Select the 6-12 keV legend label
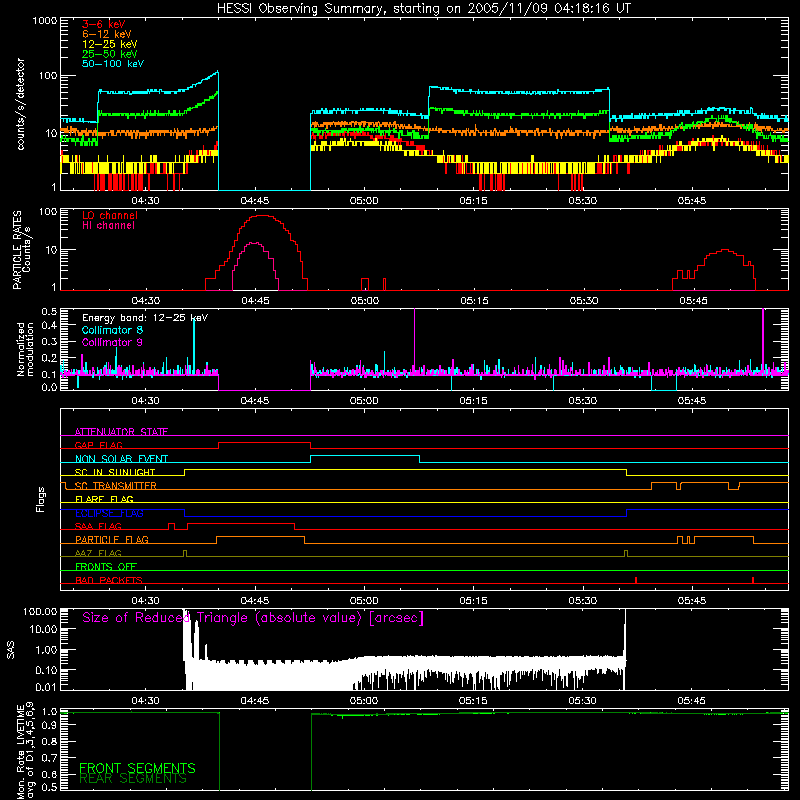This screenshot has height=800, width=800. [x=107, y=34]
